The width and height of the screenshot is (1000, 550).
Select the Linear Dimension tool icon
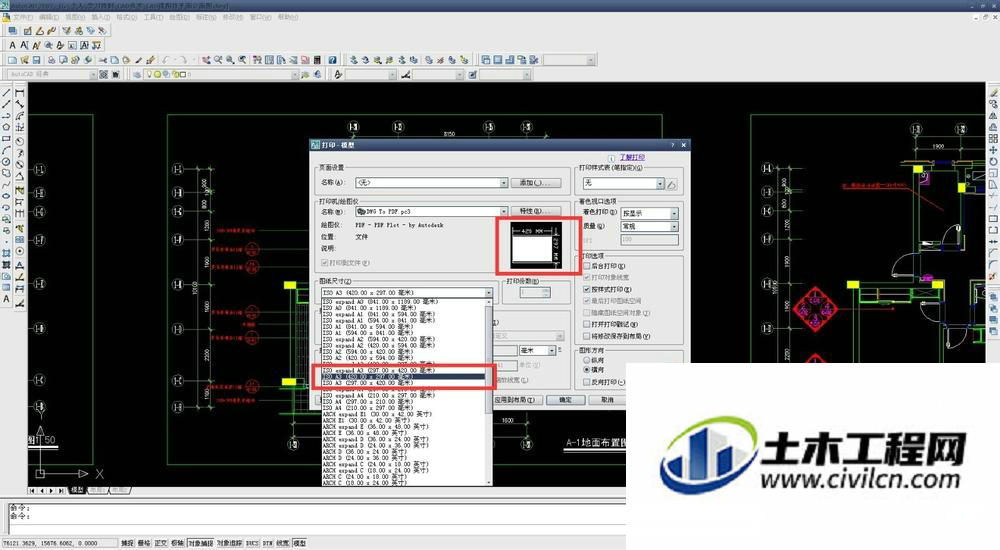coord(19,93)
